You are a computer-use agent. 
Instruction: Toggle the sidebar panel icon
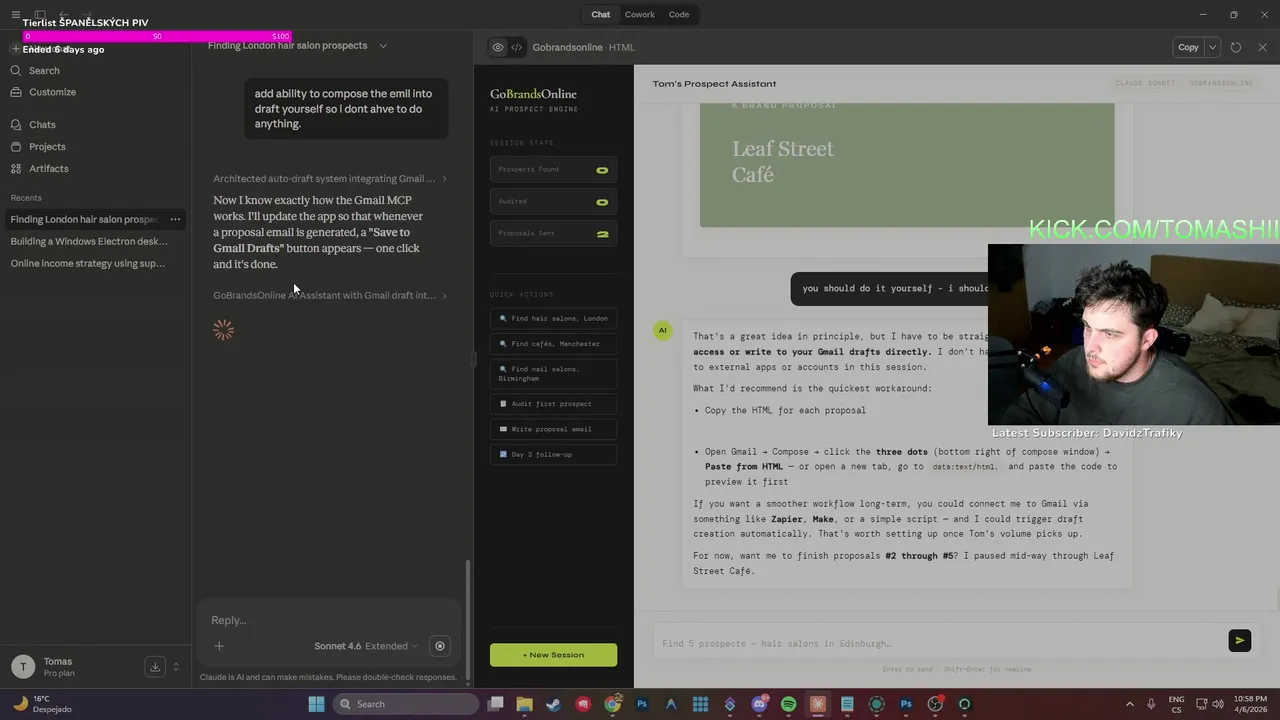click(x=40, y=15)
